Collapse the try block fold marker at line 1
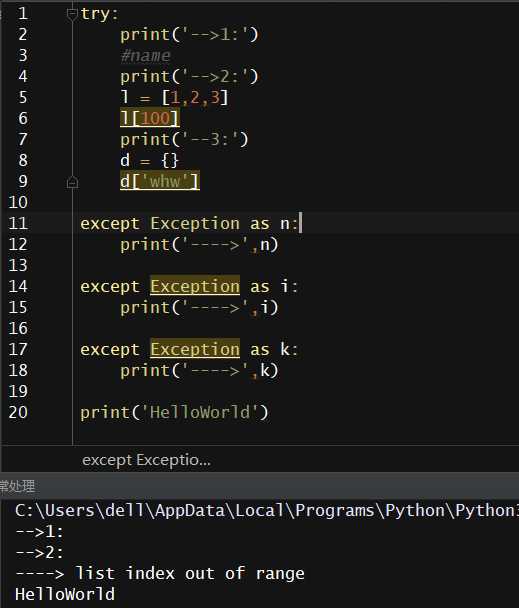519x608 pixels. (72, 14)
